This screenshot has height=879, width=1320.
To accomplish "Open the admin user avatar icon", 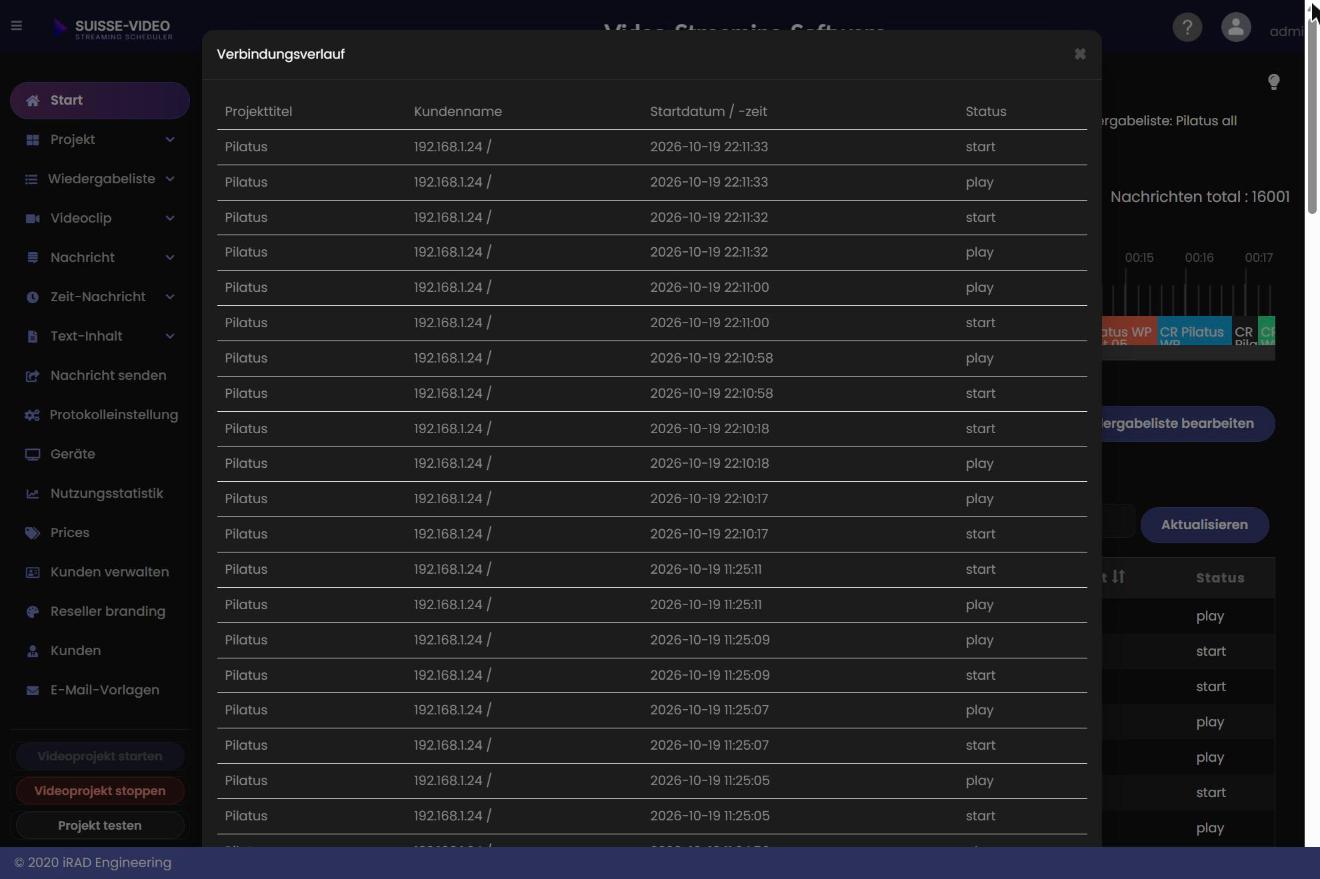I will (1236, 27).
